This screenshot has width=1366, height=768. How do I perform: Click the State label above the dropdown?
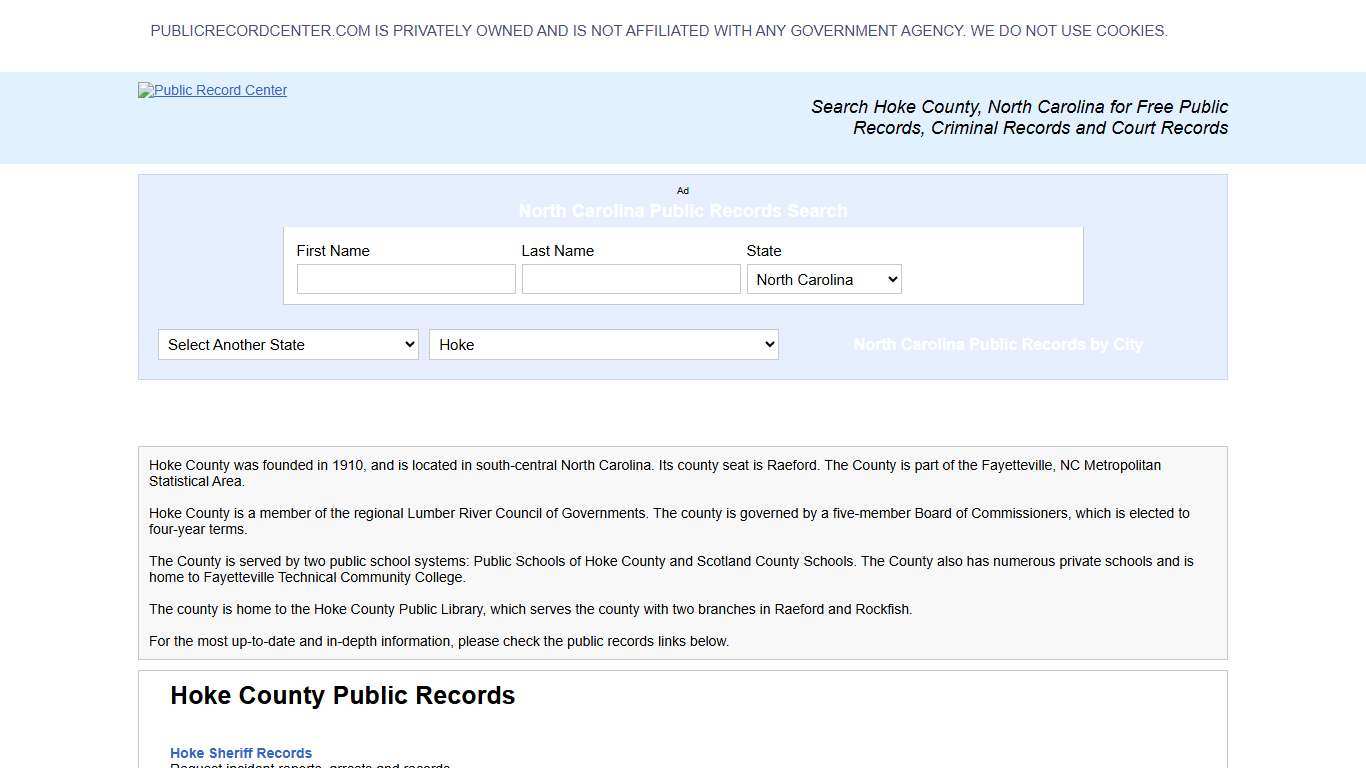[763, 251]
